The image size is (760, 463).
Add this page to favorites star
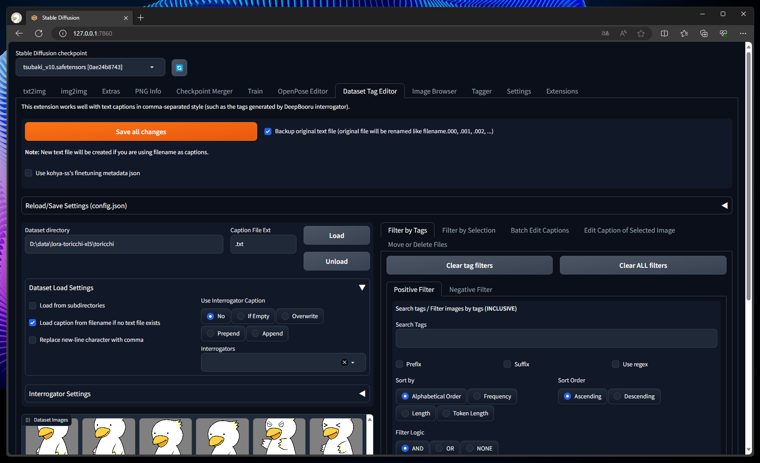click(x=641, y=33)
